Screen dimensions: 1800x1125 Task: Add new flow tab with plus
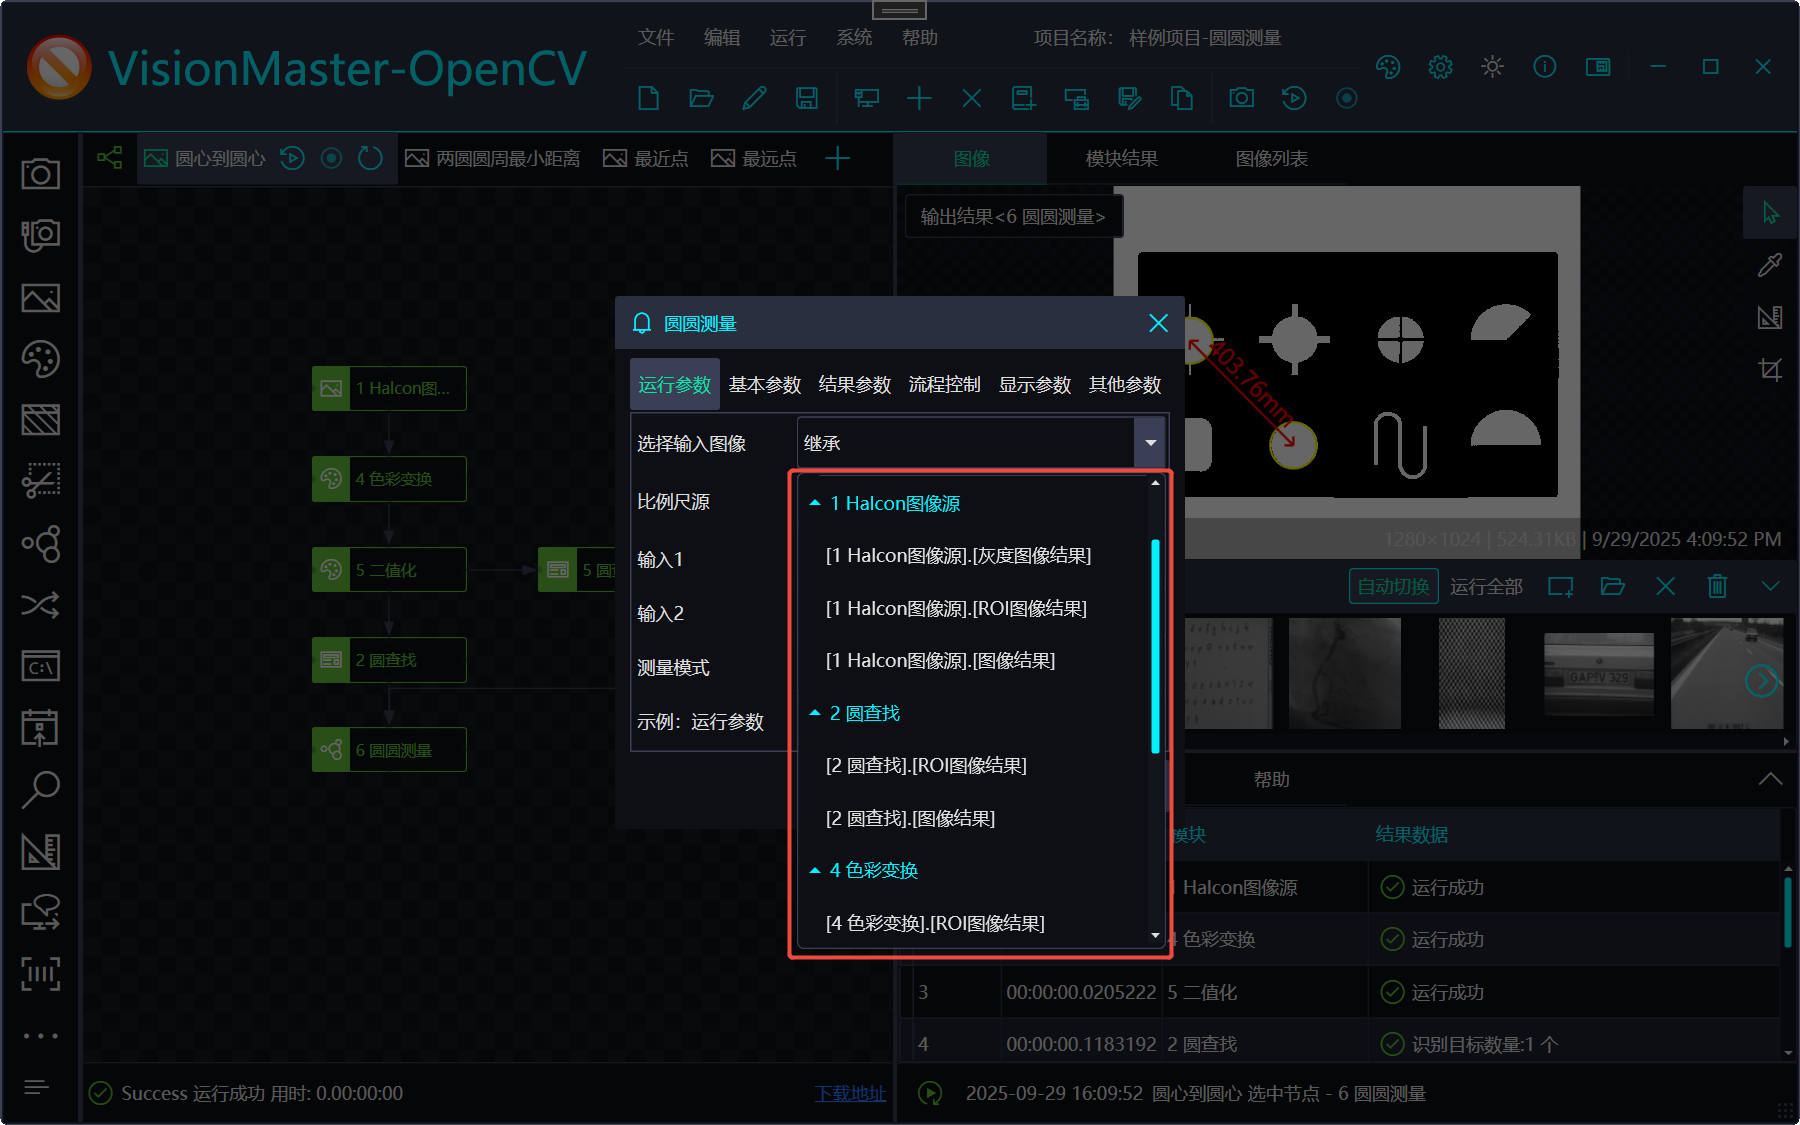(x=837, y=158)
